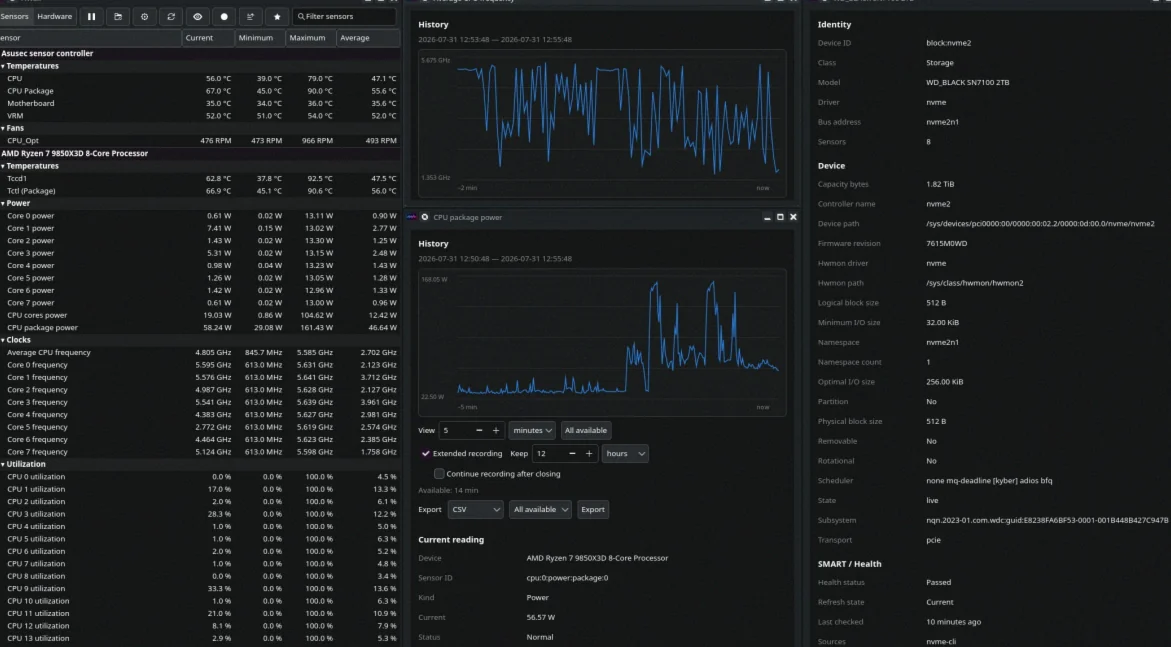This screenshot has height=647, width=1171.
Task: Select the Average CPU frequency row
Action: pos(200,353)
